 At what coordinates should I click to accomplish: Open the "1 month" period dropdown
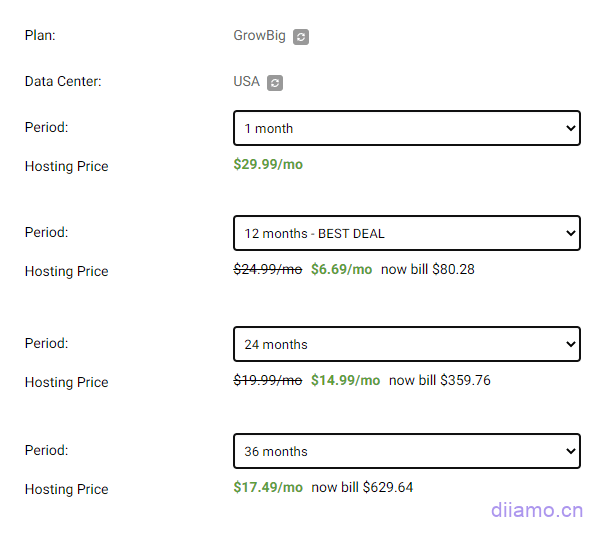[406, 128]
